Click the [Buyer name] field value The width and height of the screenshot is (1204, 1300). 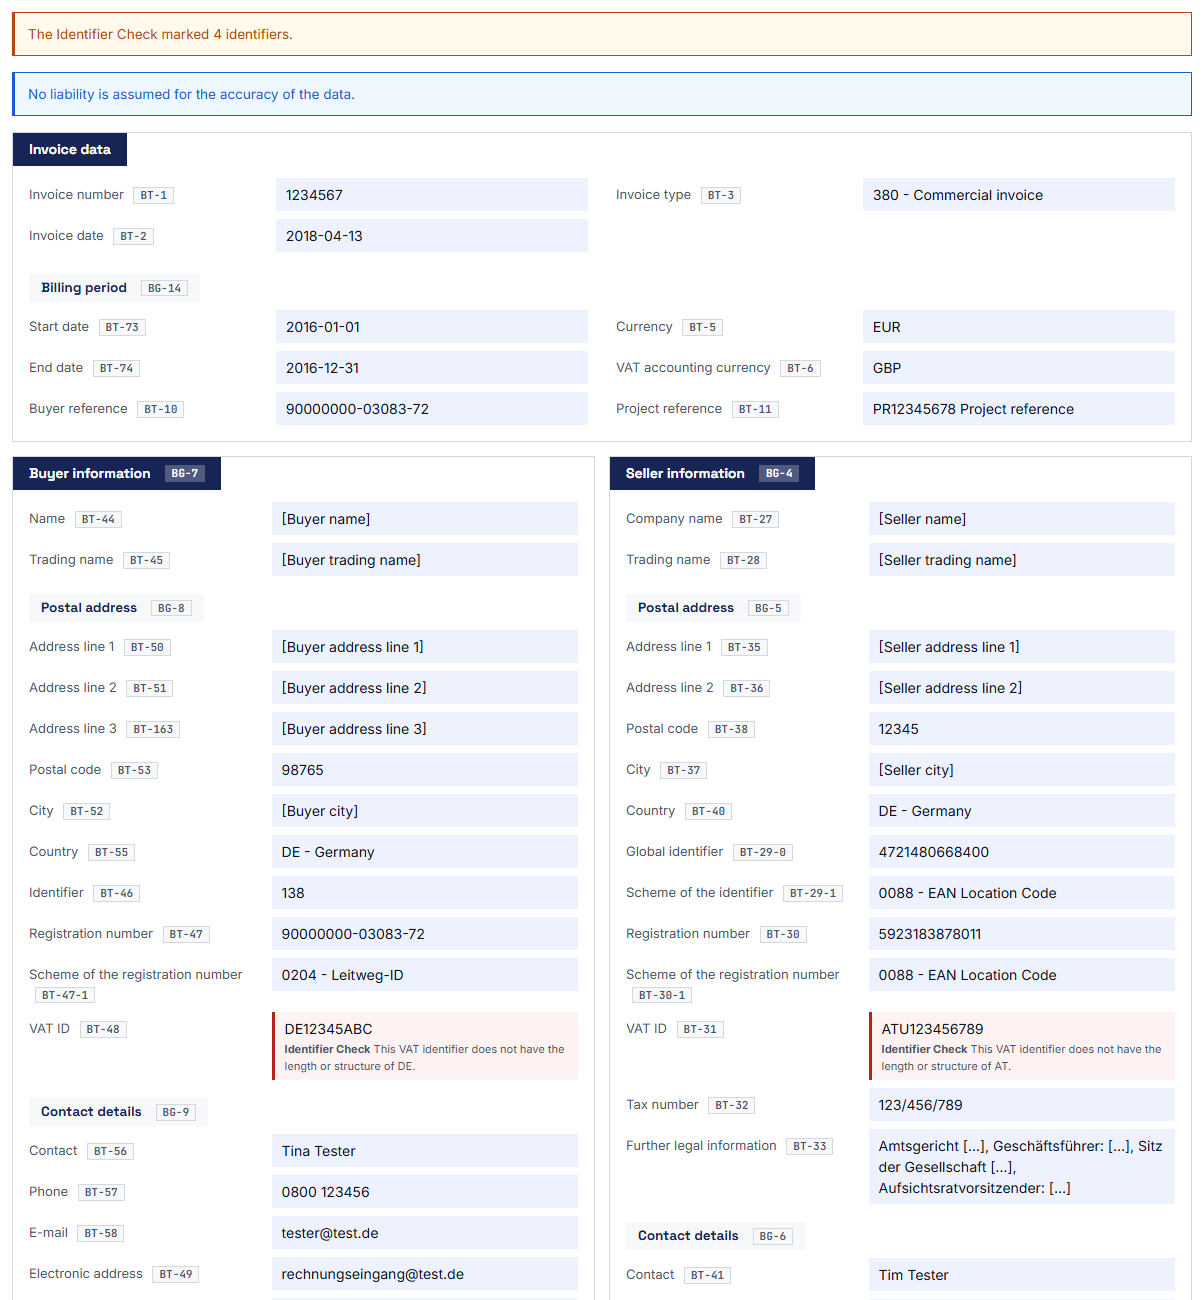coord(424,519)
